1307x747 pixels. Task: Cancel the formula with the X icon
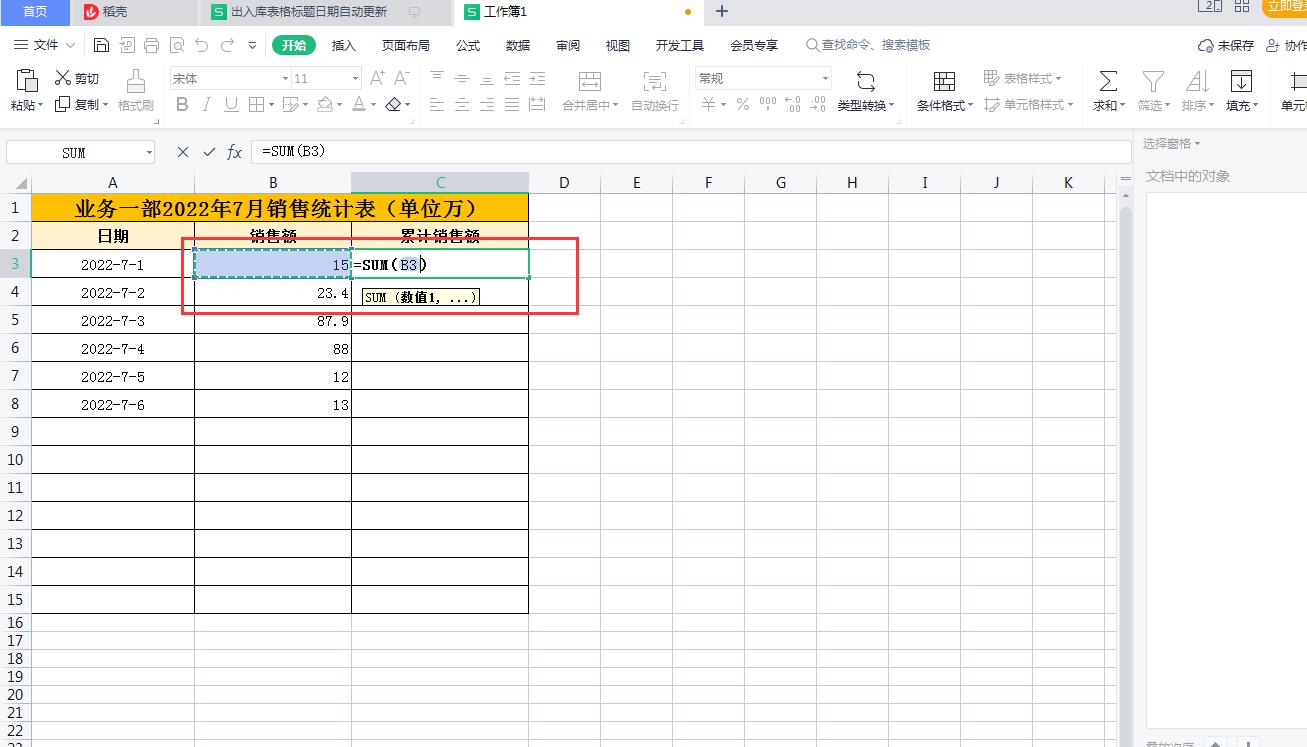coord(183,152)
